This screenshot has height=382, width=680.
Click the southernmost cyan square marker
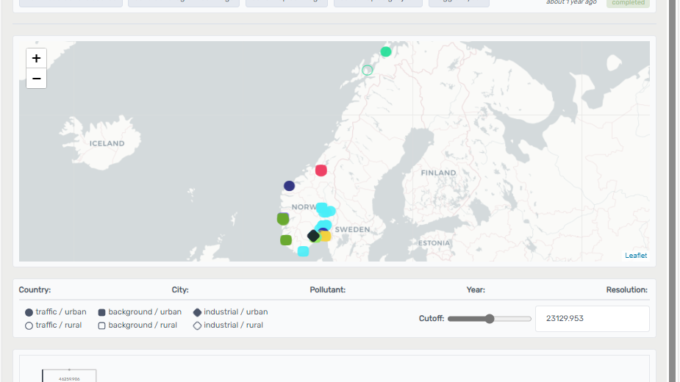303,251
